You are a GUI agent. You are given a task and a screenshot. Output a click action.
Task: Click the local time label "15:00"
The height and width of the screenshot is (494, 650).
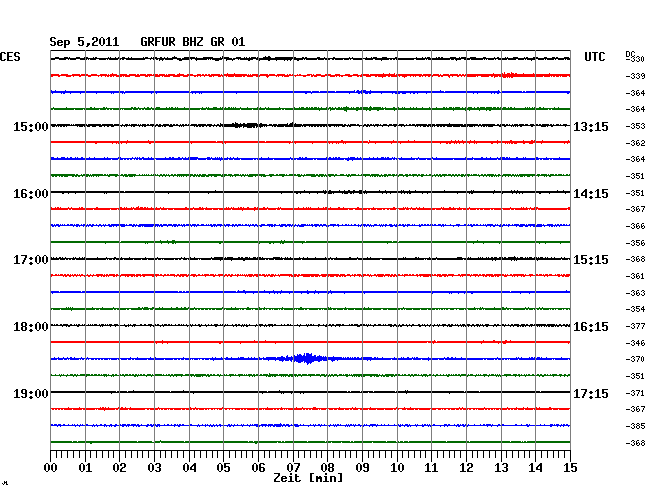click(x=31, y=126)
